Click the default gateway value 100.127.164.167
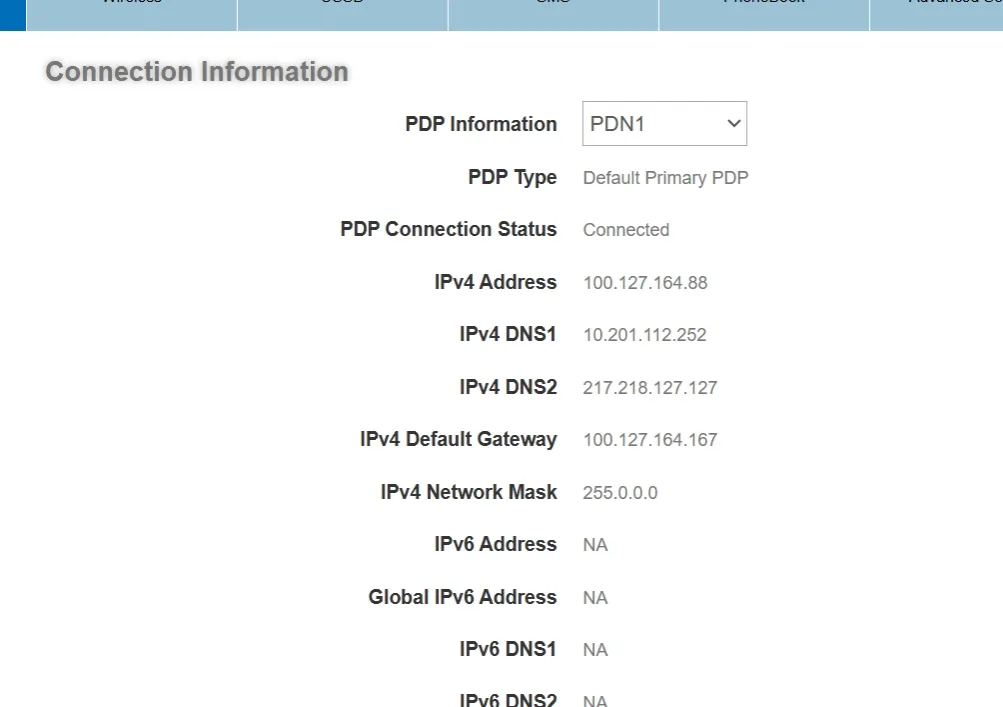This screenshot has height=707, width=1003. click(650, 440)
